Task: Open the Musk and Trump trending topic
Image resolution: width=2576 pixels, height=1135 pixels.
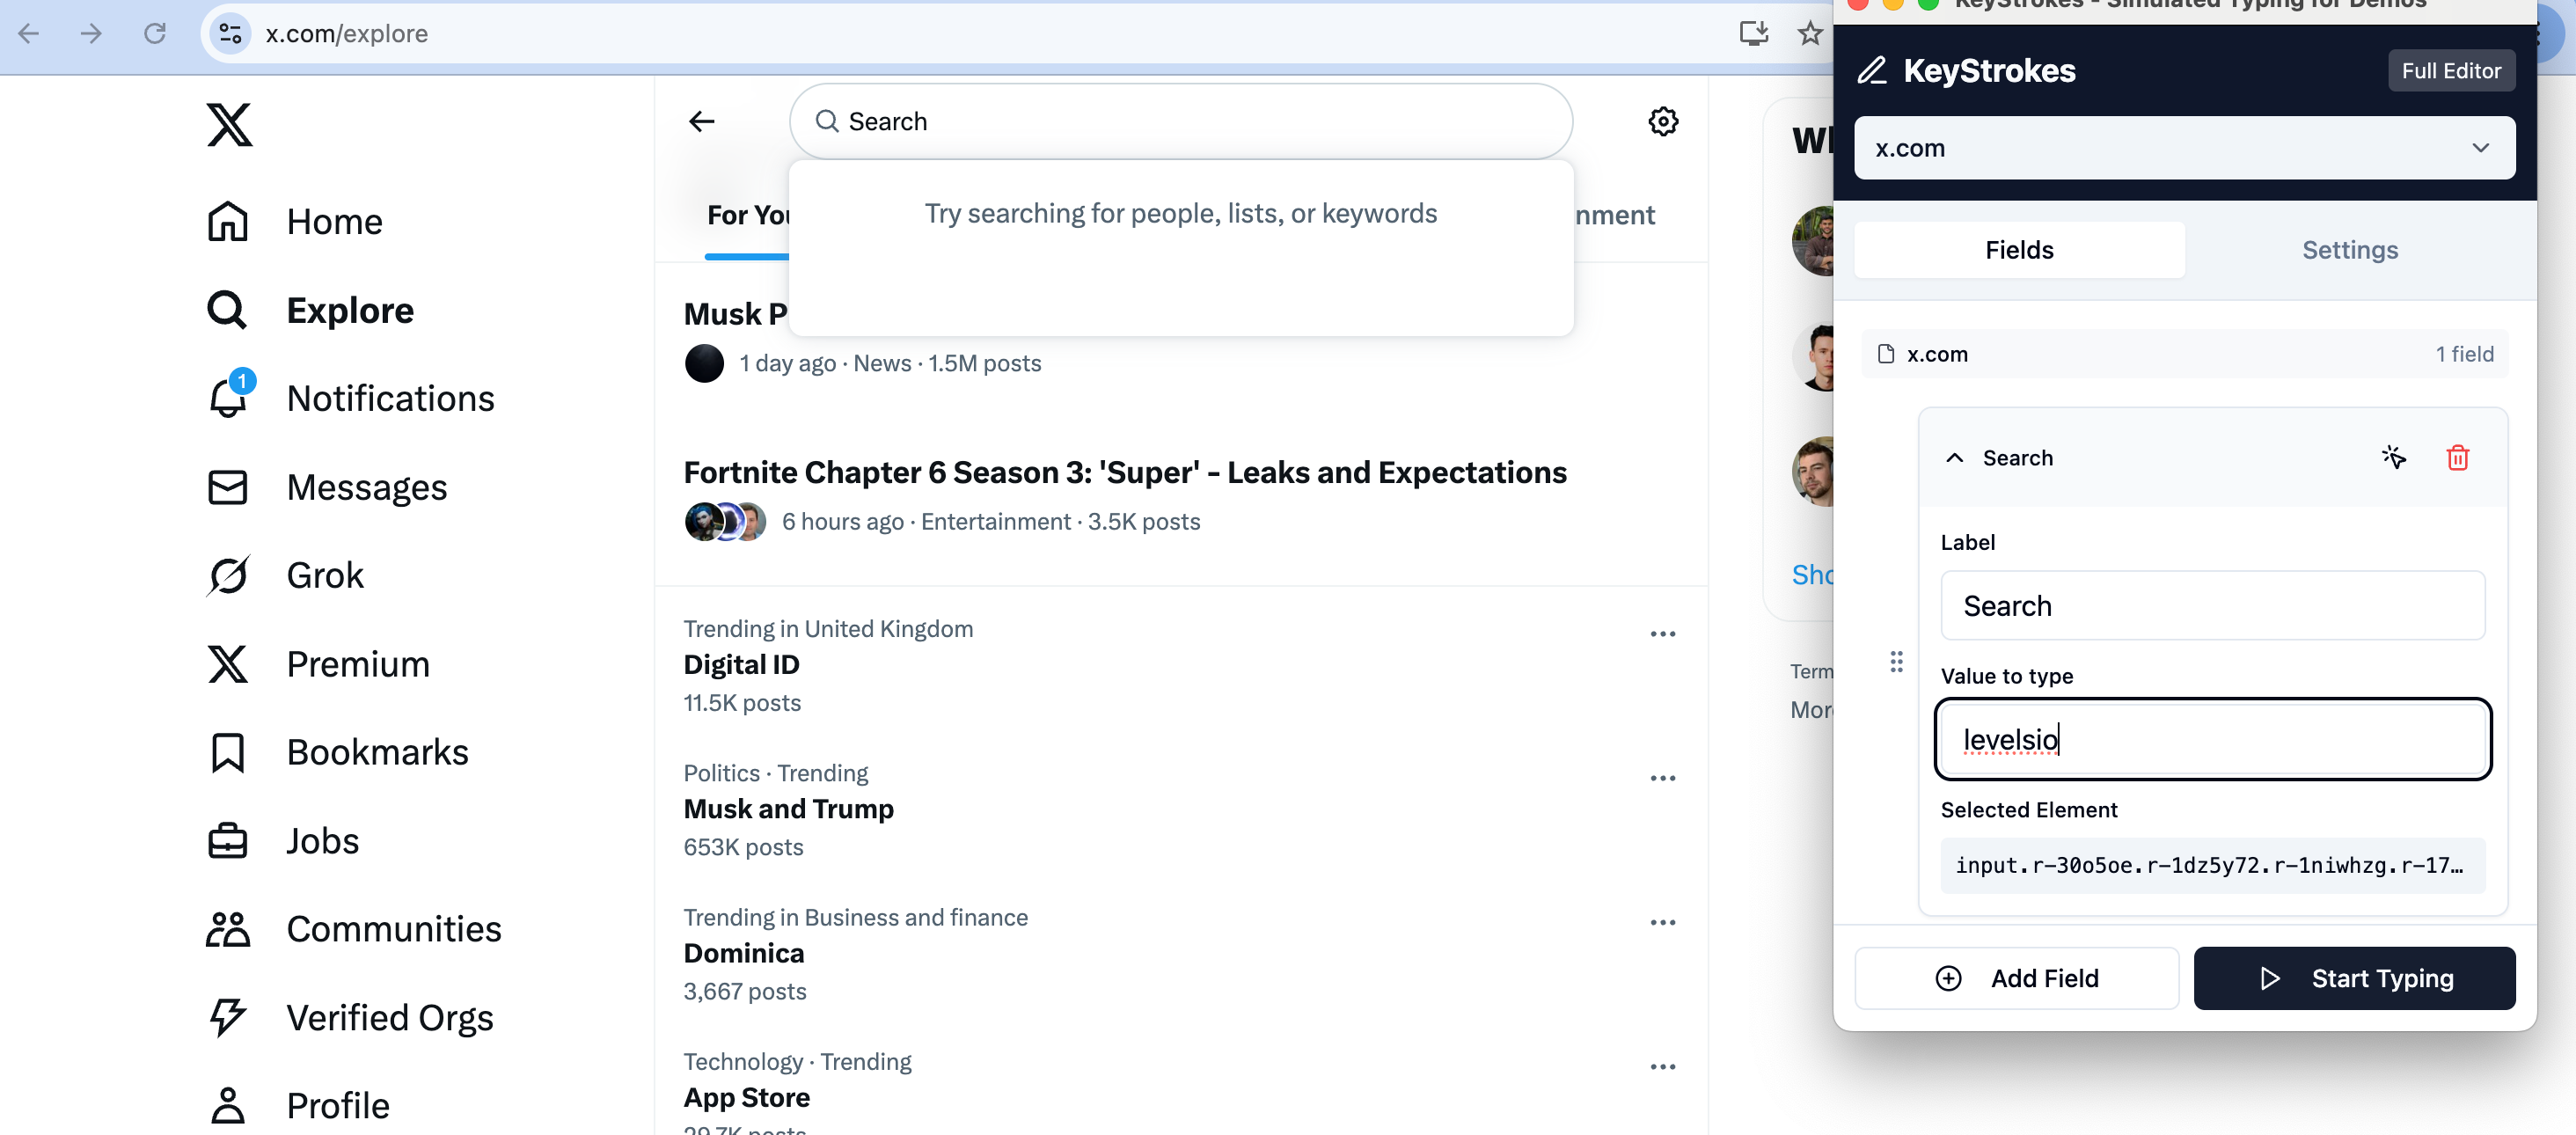Action: coord(788,808)
